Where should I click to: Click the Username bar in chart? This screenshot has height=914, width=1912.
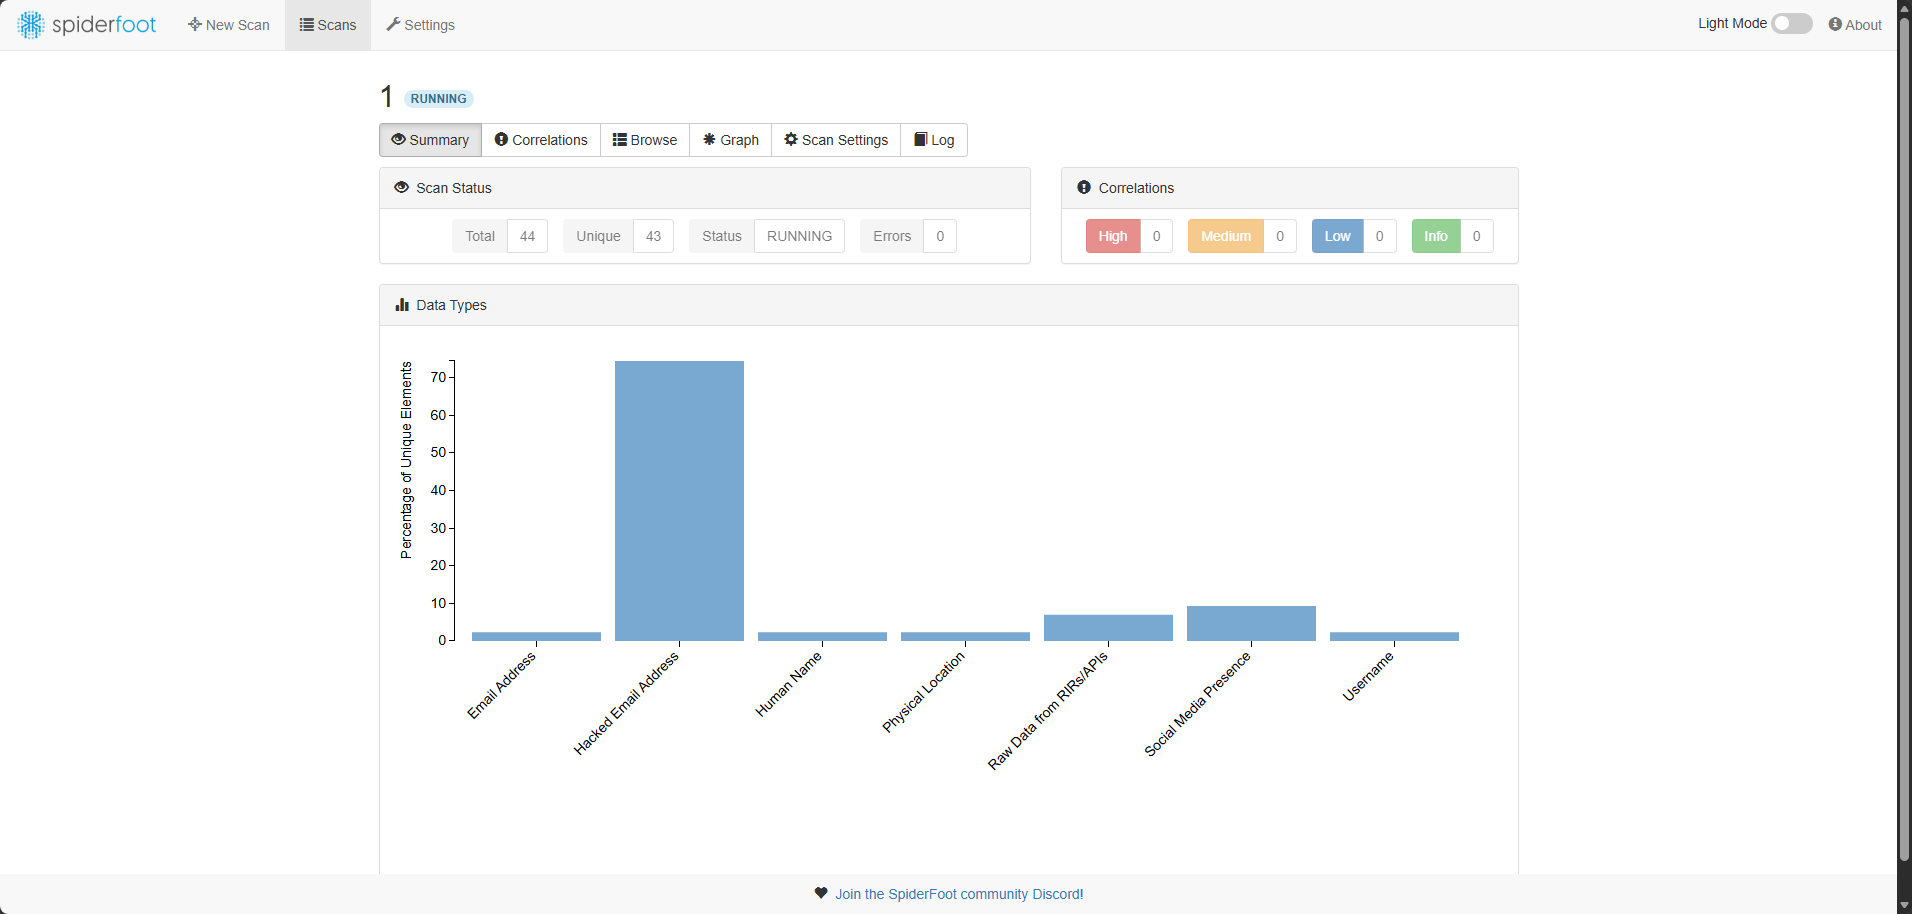click(x=1394, y=636)
